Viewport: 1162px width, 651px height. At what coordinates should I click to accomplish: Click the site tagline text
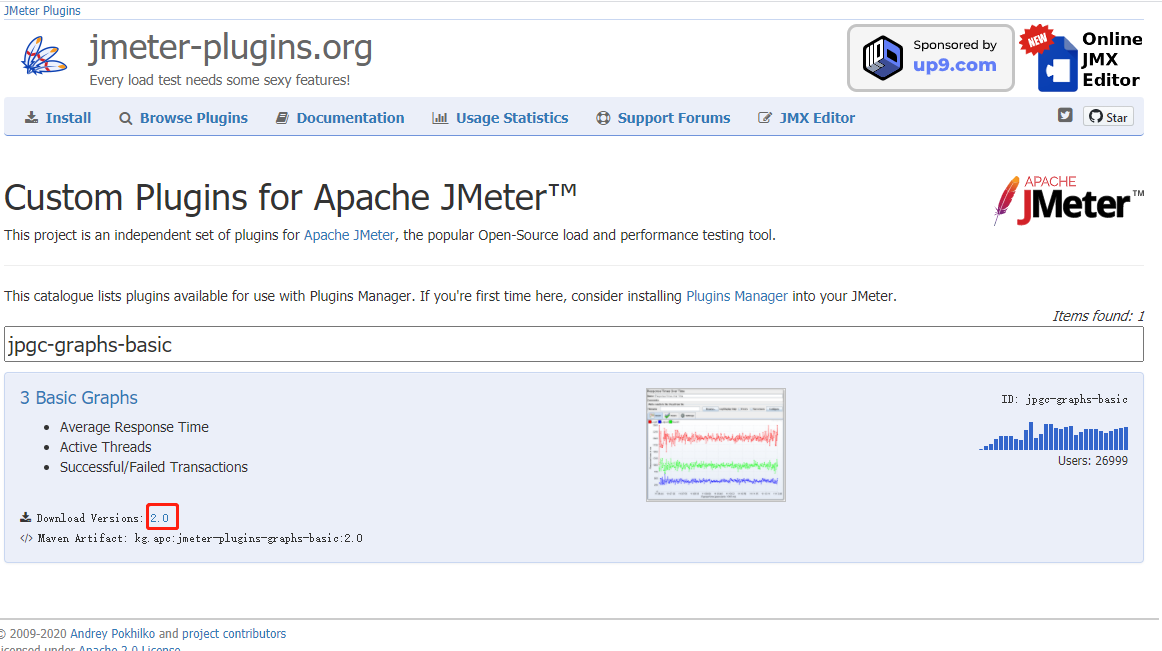pyautogui.click(x=219, y=80)
